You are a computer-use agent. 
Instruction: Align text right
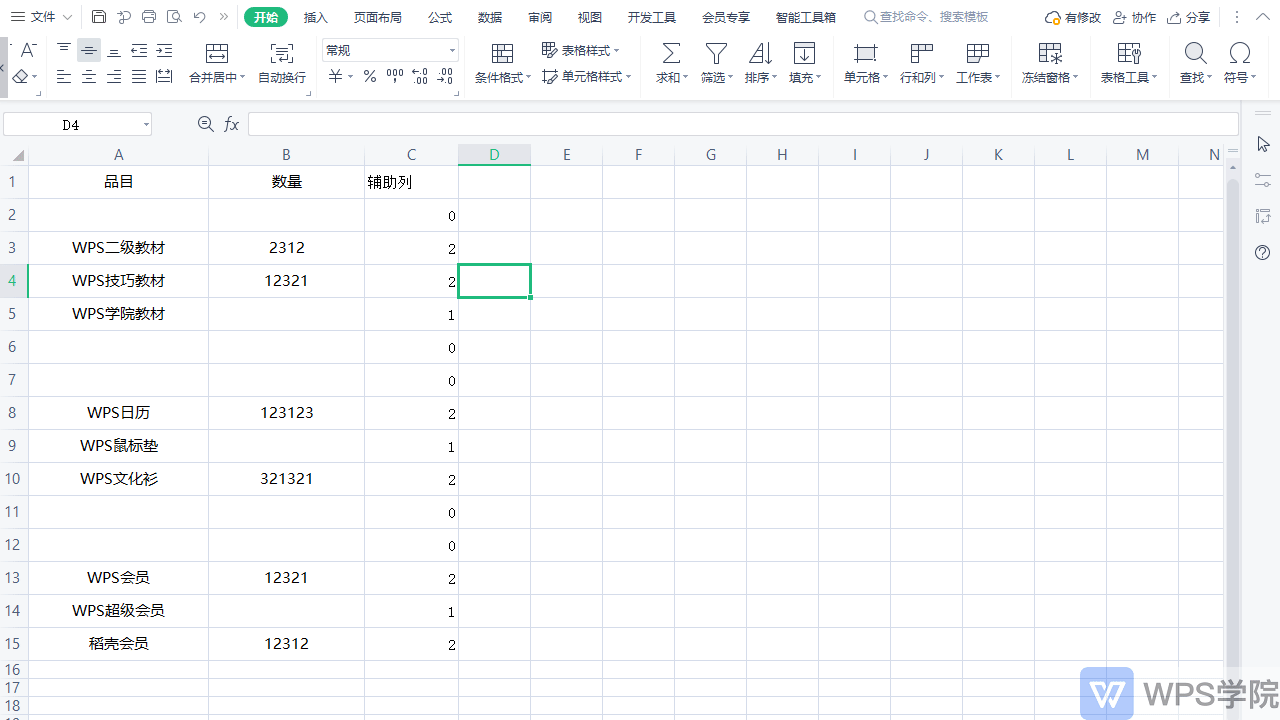[114, 77]
